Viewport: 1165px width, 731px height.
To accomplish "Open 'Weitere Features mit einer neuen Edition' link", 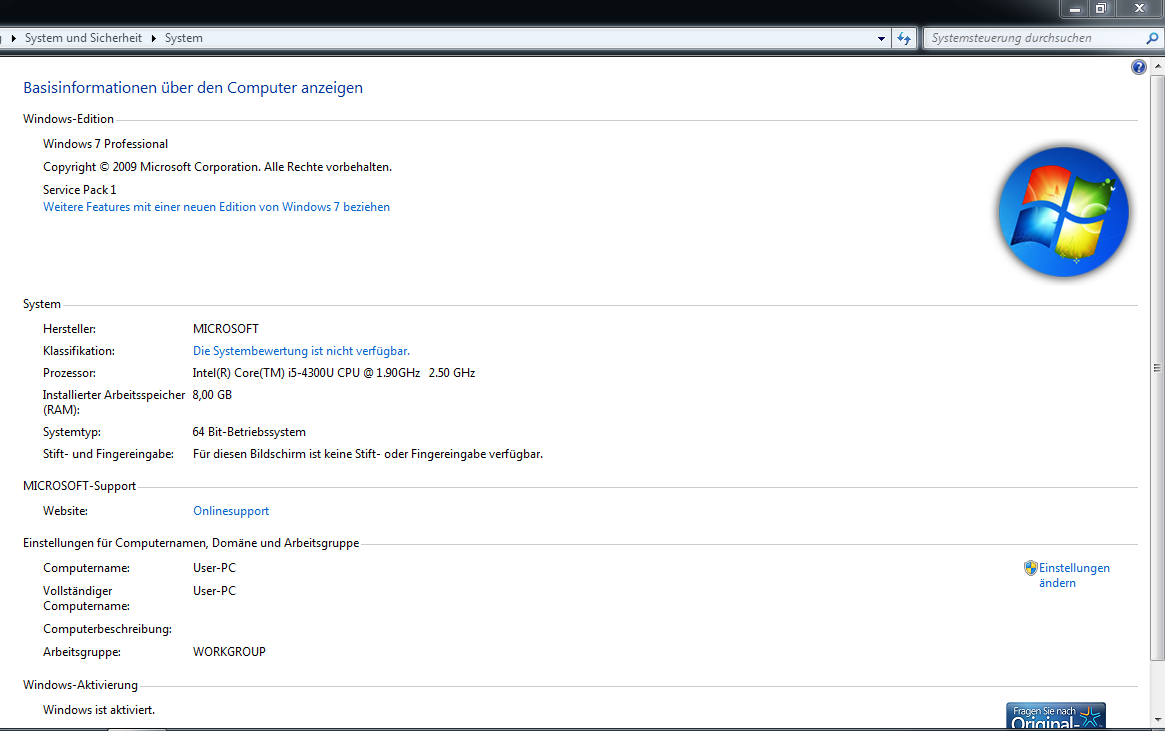I will (x=216, y=207).
